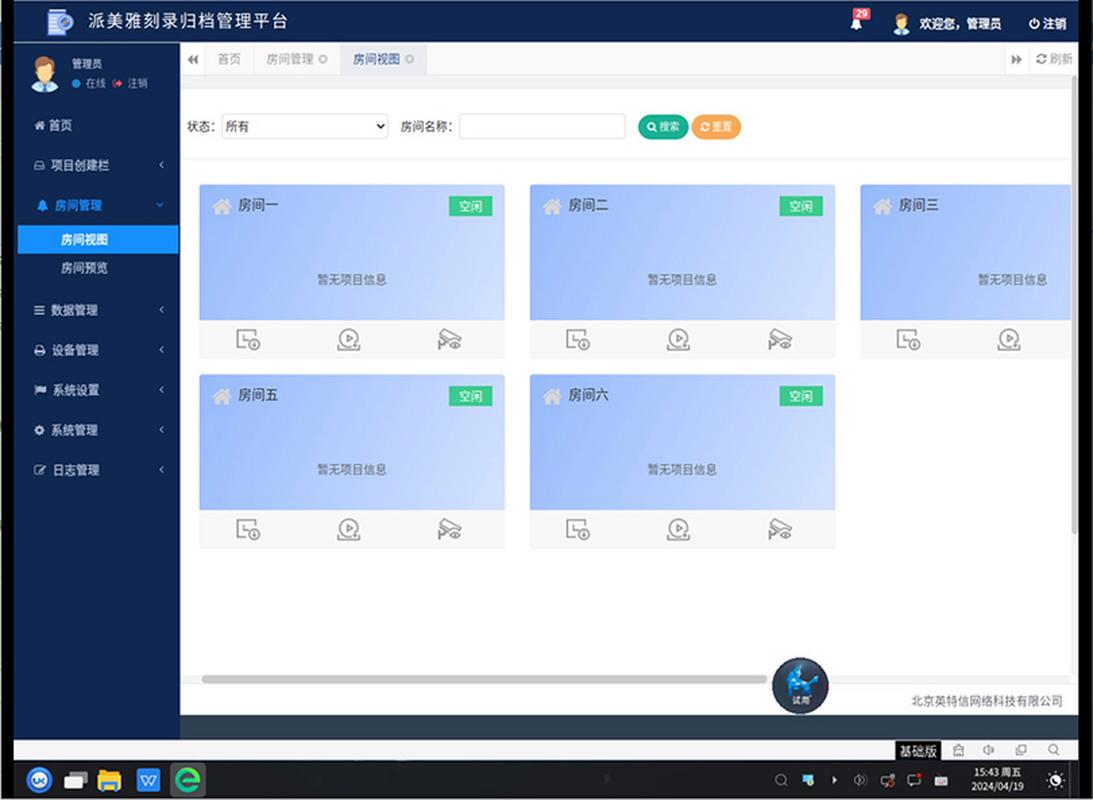The width and height of the screenshot is (1093, 800).
Task: Click the camera preview icon under 房间一
Action: point(449,339)
